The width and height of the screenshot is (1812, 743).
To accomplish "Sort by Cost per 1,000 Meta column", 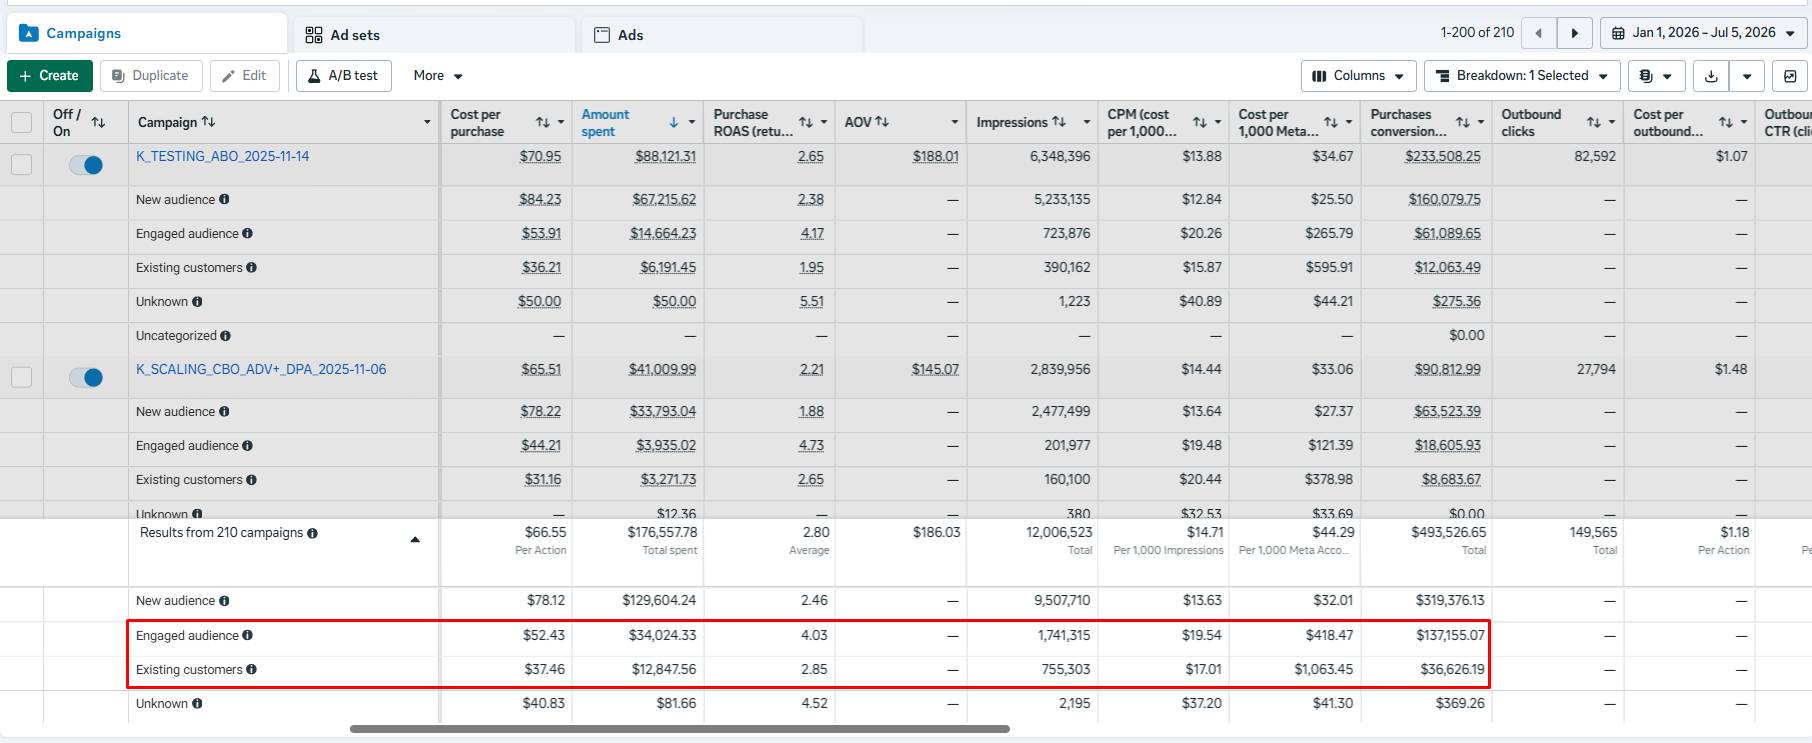I will tap(1331, 122).
